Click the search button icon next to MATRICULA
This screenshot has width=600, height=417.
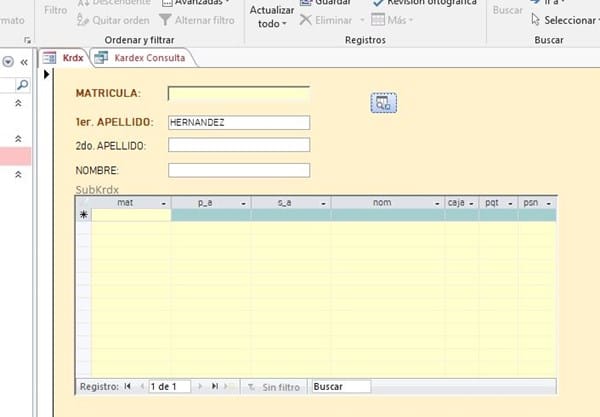pos(384,102)
